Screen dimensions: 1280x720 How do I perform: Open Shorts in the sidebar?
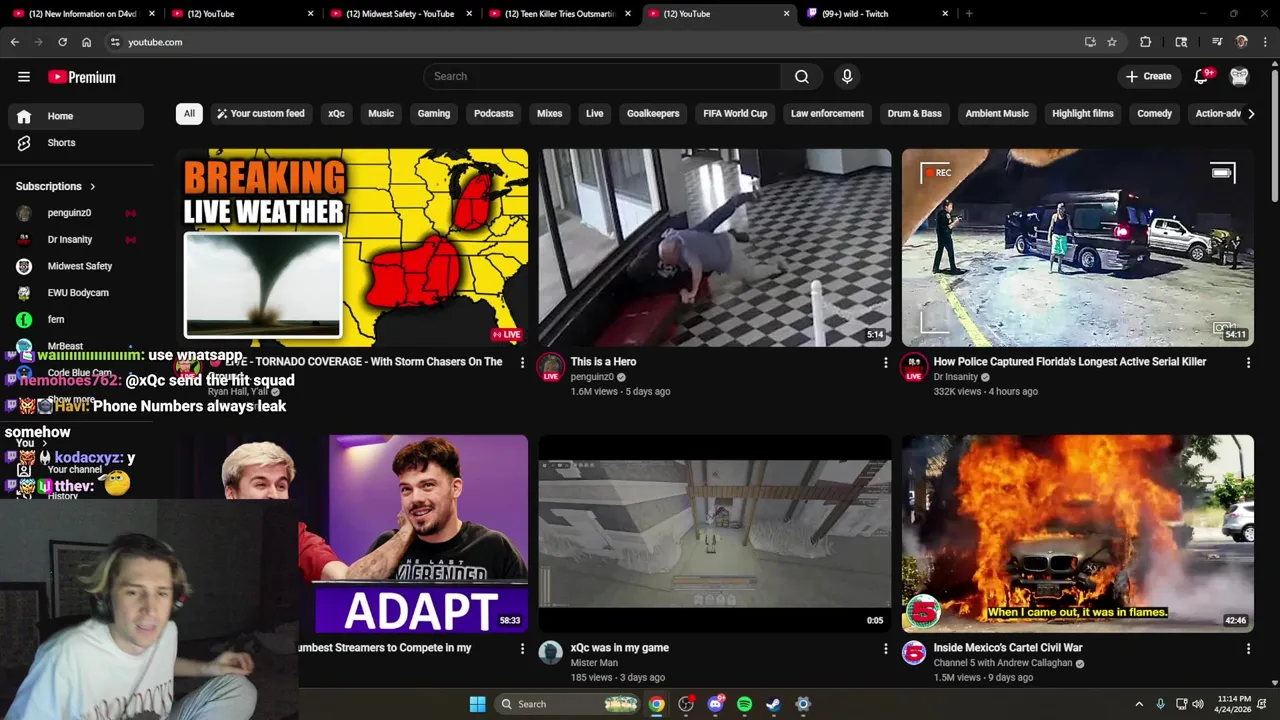click(x=76, y=143)
